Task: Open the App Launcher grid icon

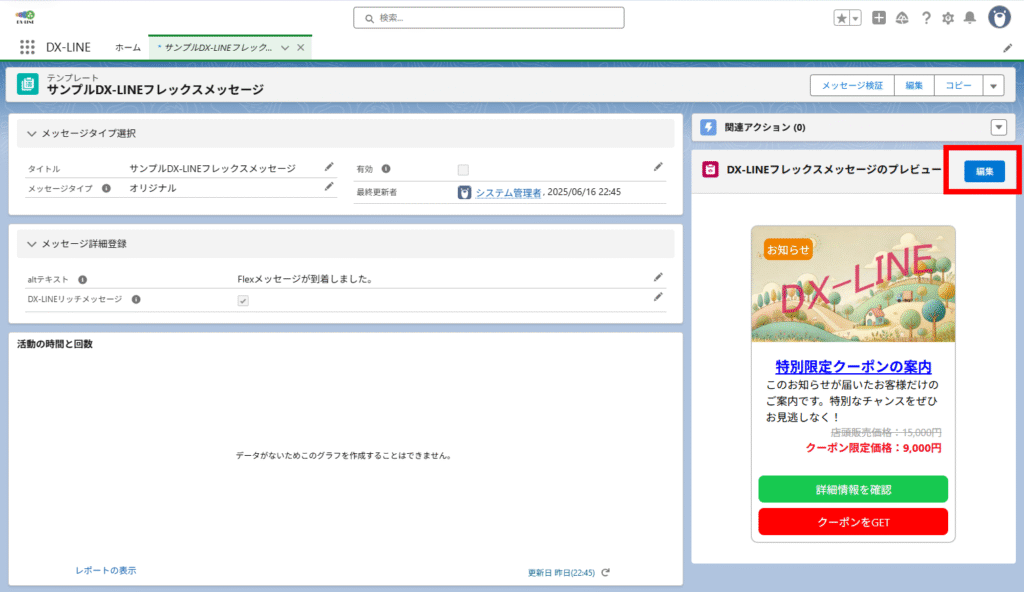Action: point(27,47)
